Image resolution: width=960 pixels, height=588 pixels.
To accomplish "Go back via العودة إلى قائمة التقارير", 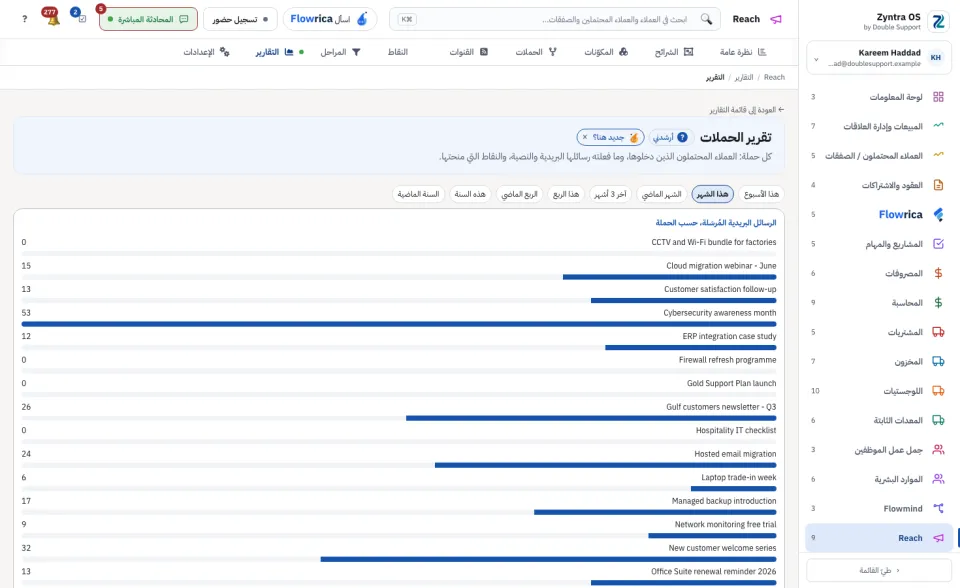I will click(x=747, y=110).
